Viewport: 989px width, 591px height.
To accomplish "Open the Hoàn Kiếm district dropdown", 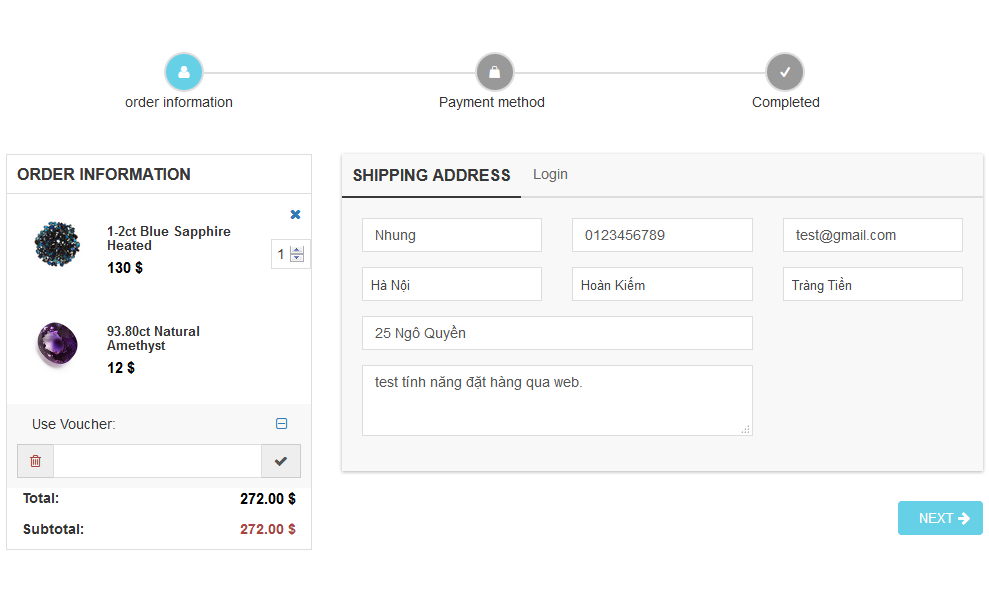I will (x=662, y=284).
